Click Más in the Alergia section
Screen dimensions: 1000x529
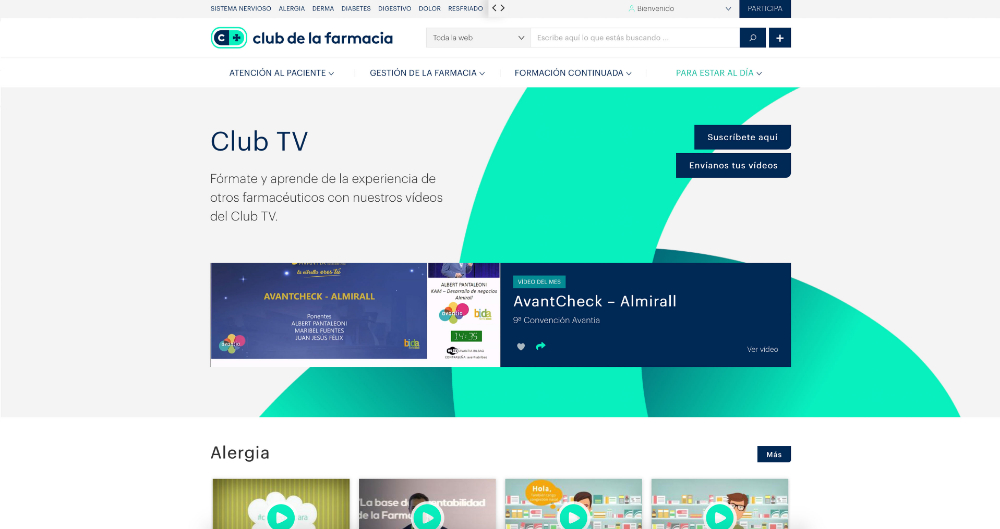pos(774,454)
